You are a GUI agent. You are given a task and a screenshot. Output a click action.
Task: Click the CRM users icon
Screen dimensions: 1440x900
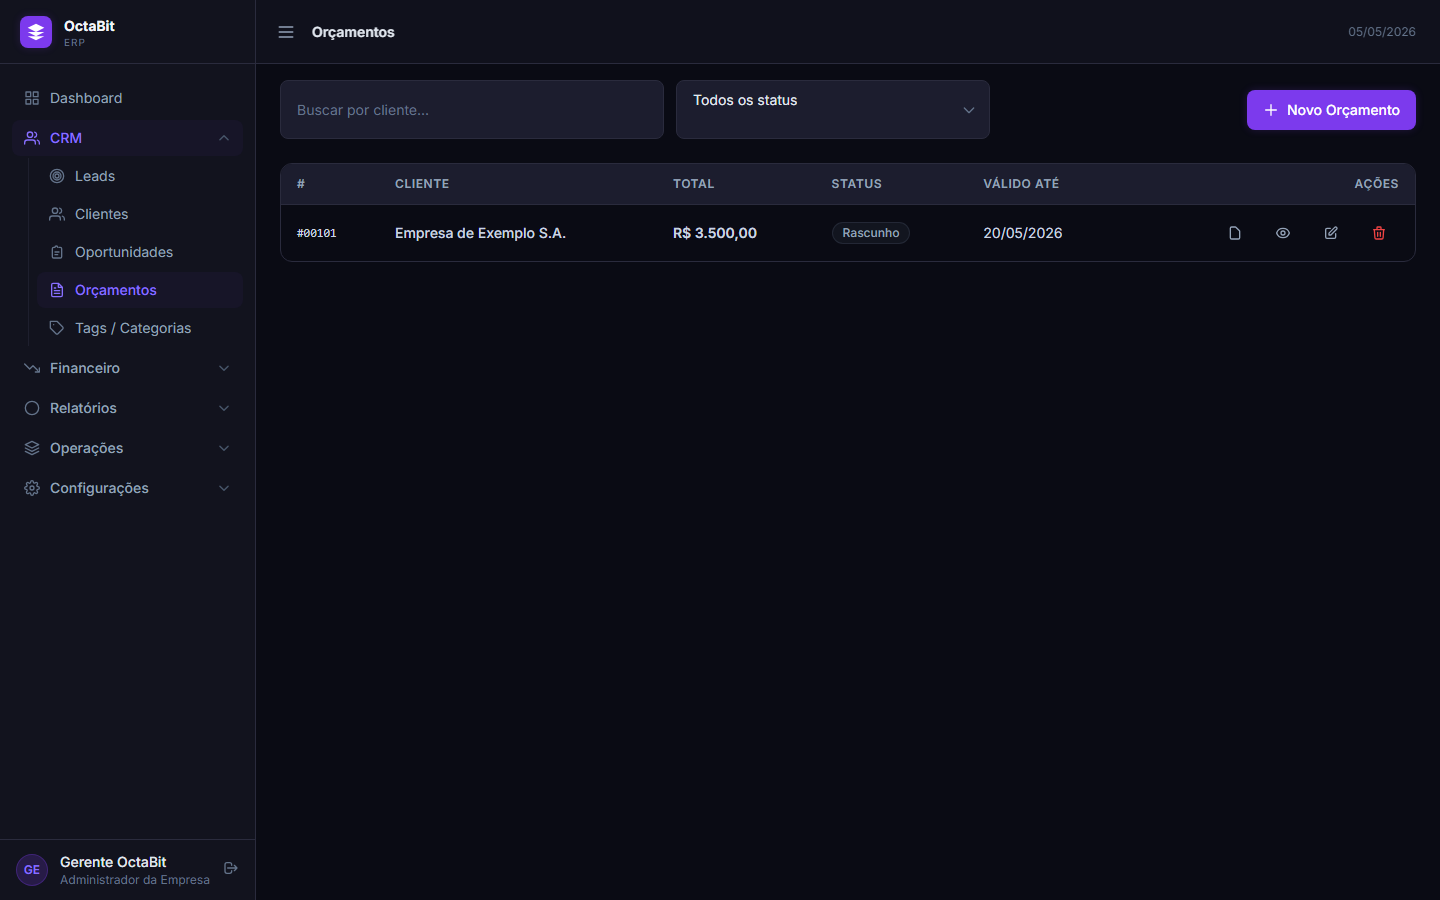32,138
